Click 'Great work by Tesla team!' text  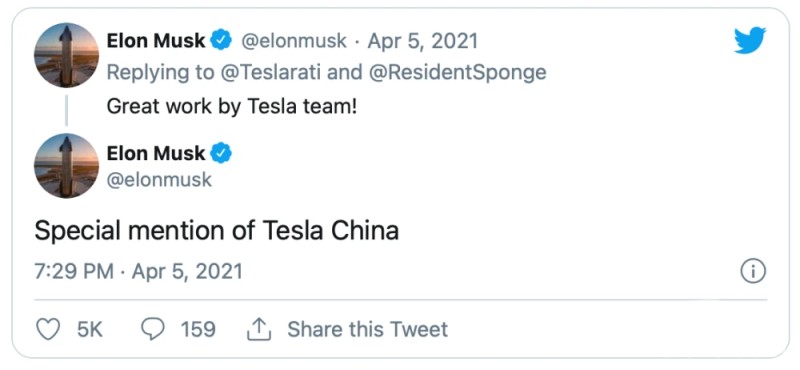coord(232,107)
